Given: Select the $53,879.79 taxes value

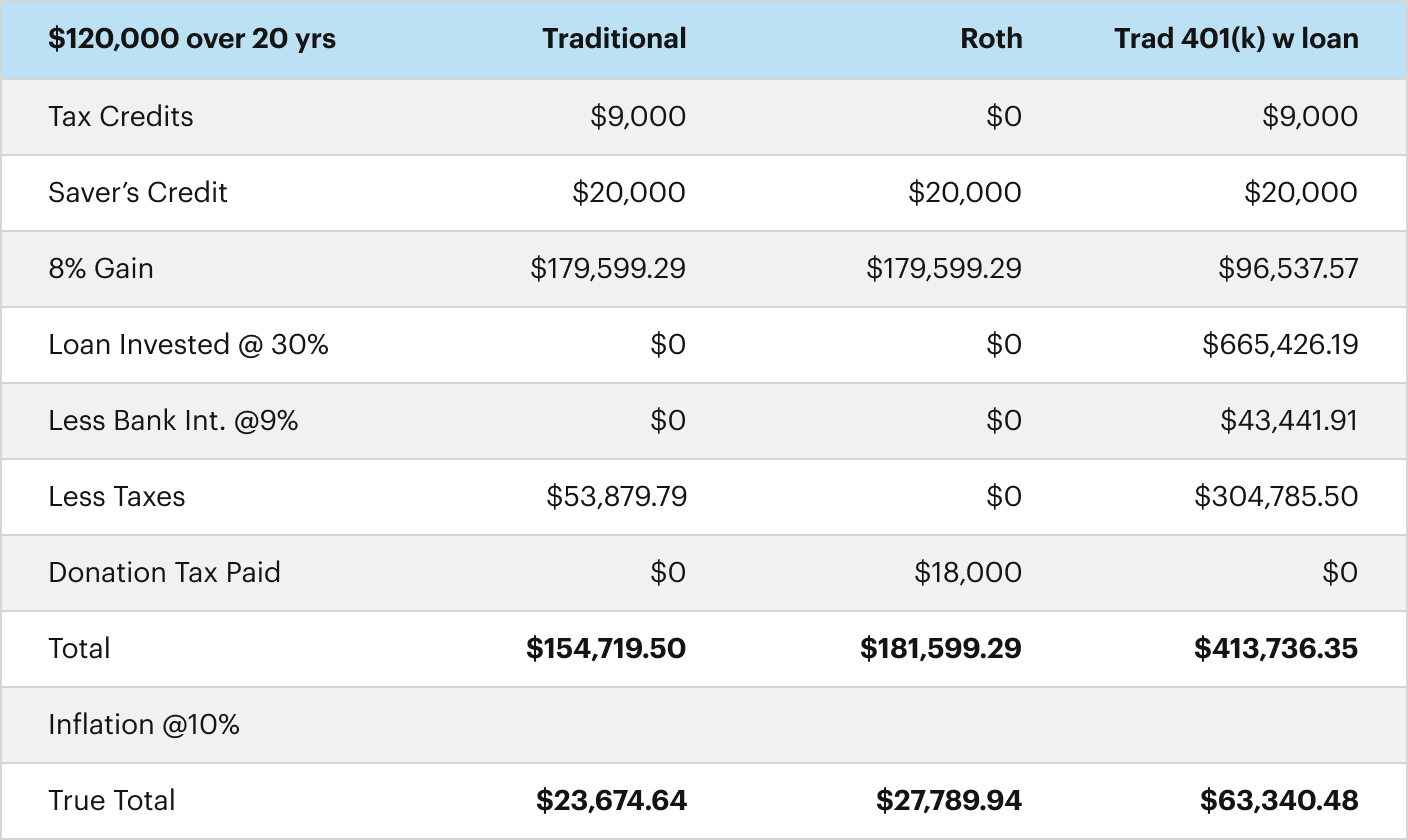Looking at the screenshot, I should point(616,496).
